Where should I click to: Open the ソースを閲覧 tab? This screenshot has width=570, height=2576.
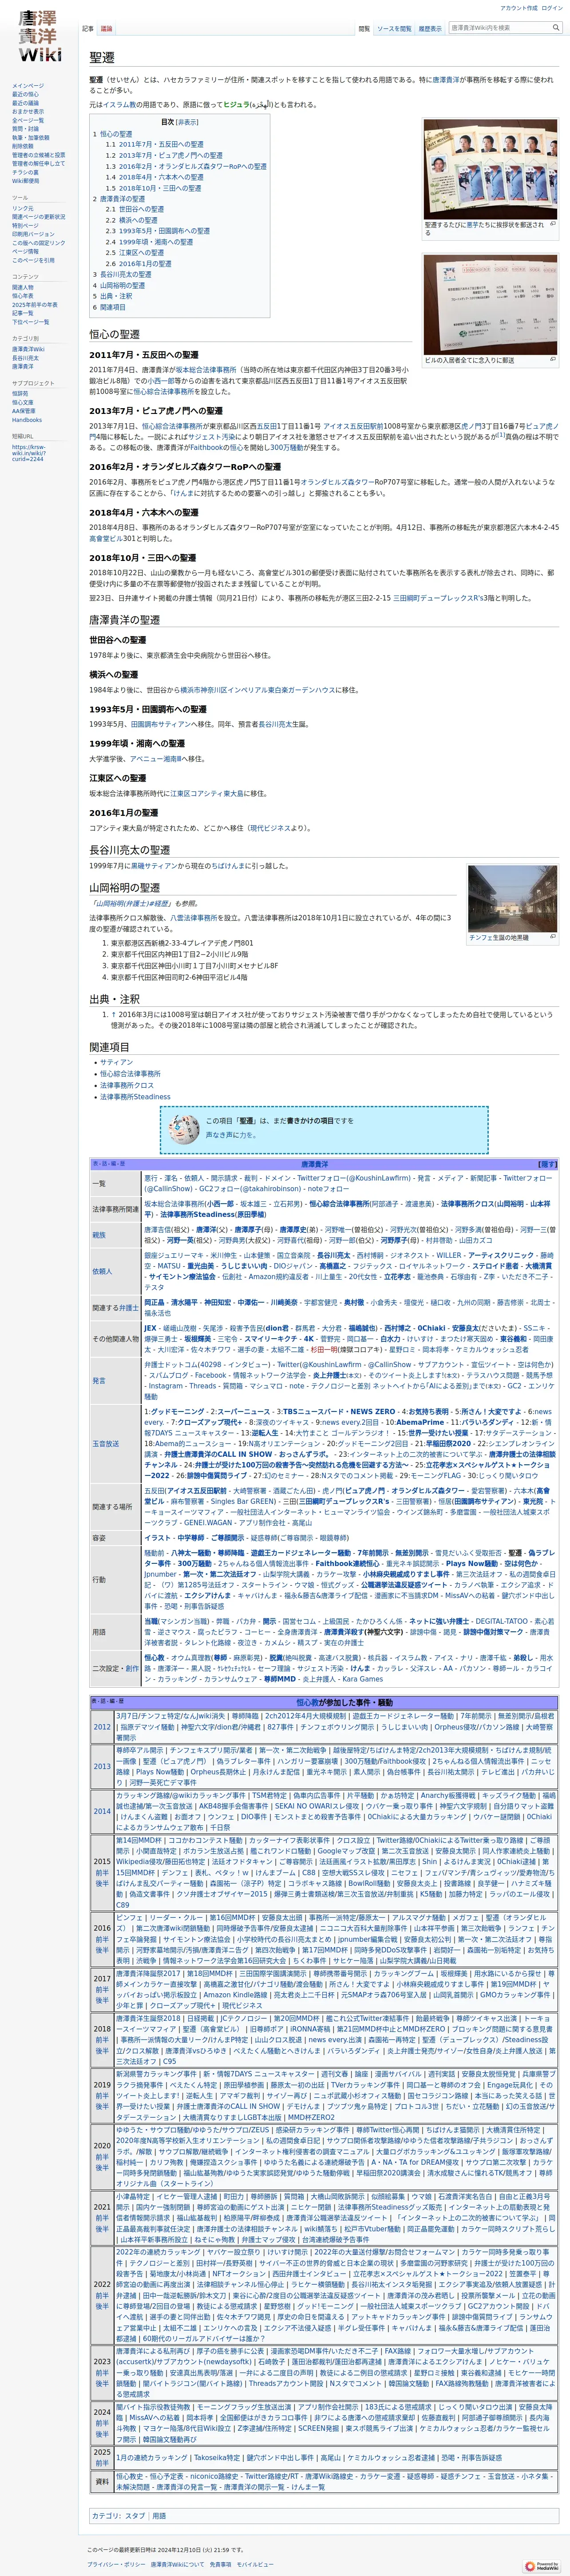394,29
